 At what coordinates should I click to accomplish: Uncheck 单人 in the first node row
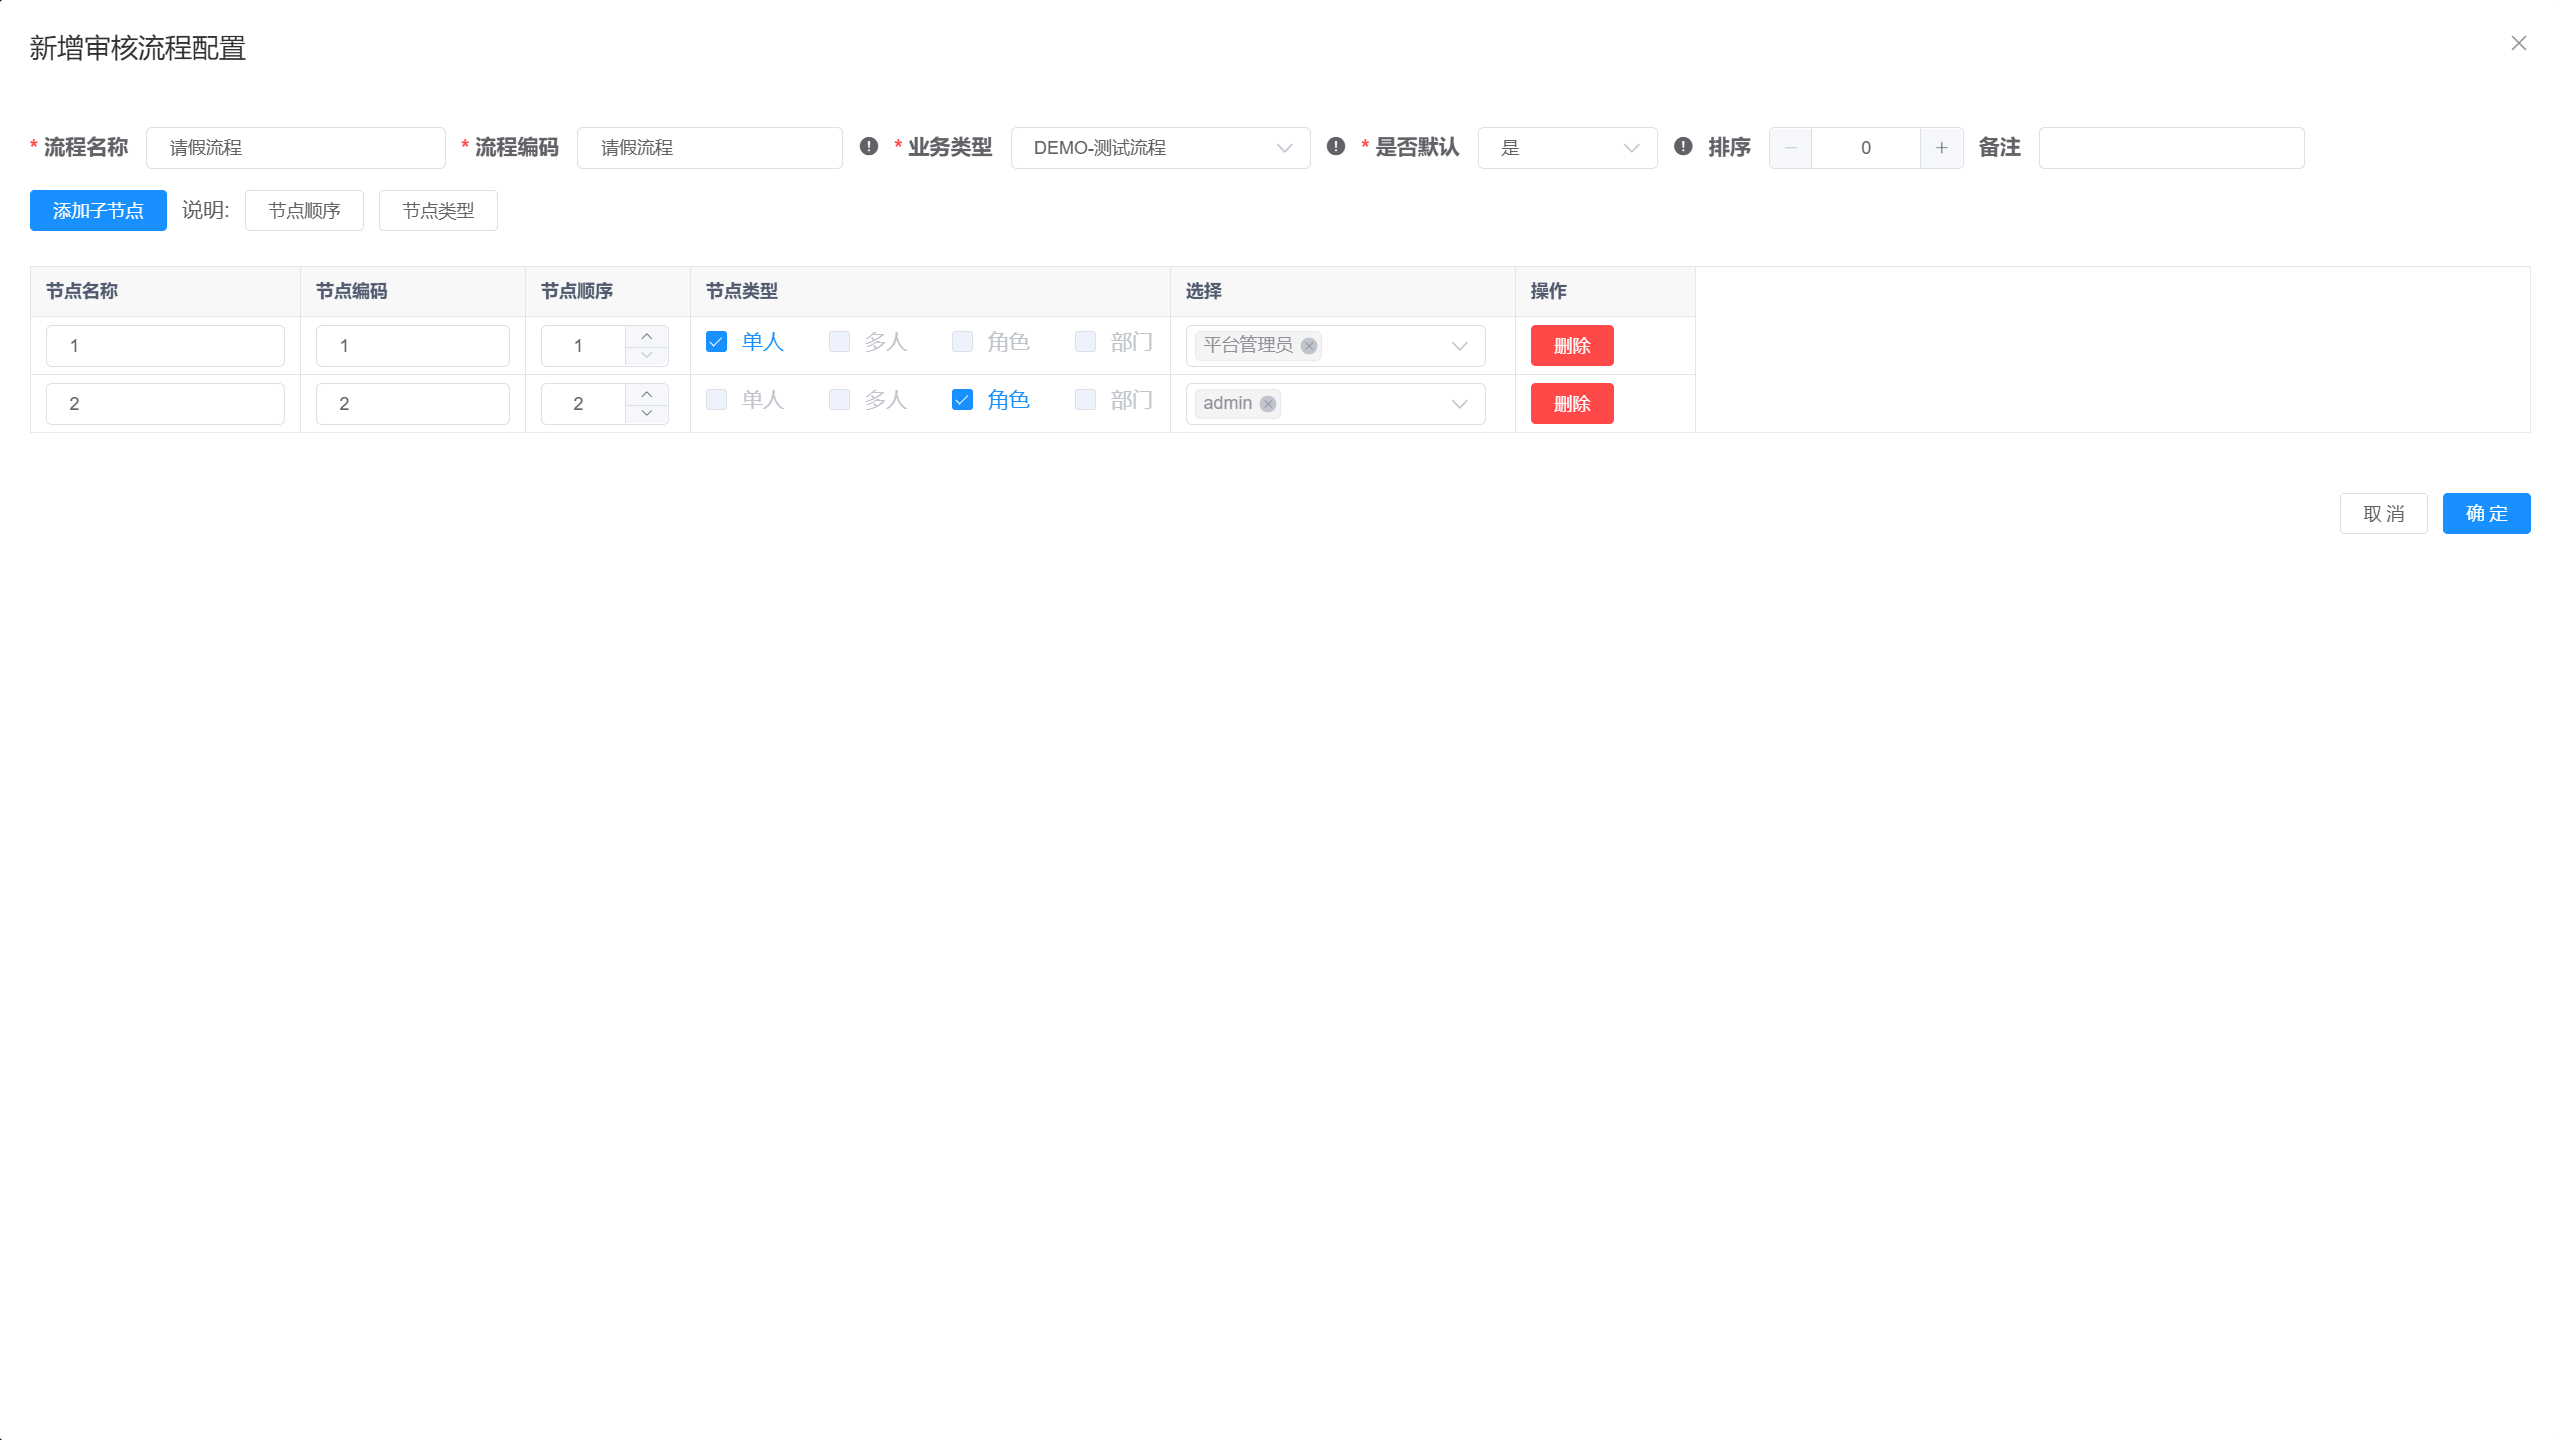pyautogui.click(x=716, y=342)
